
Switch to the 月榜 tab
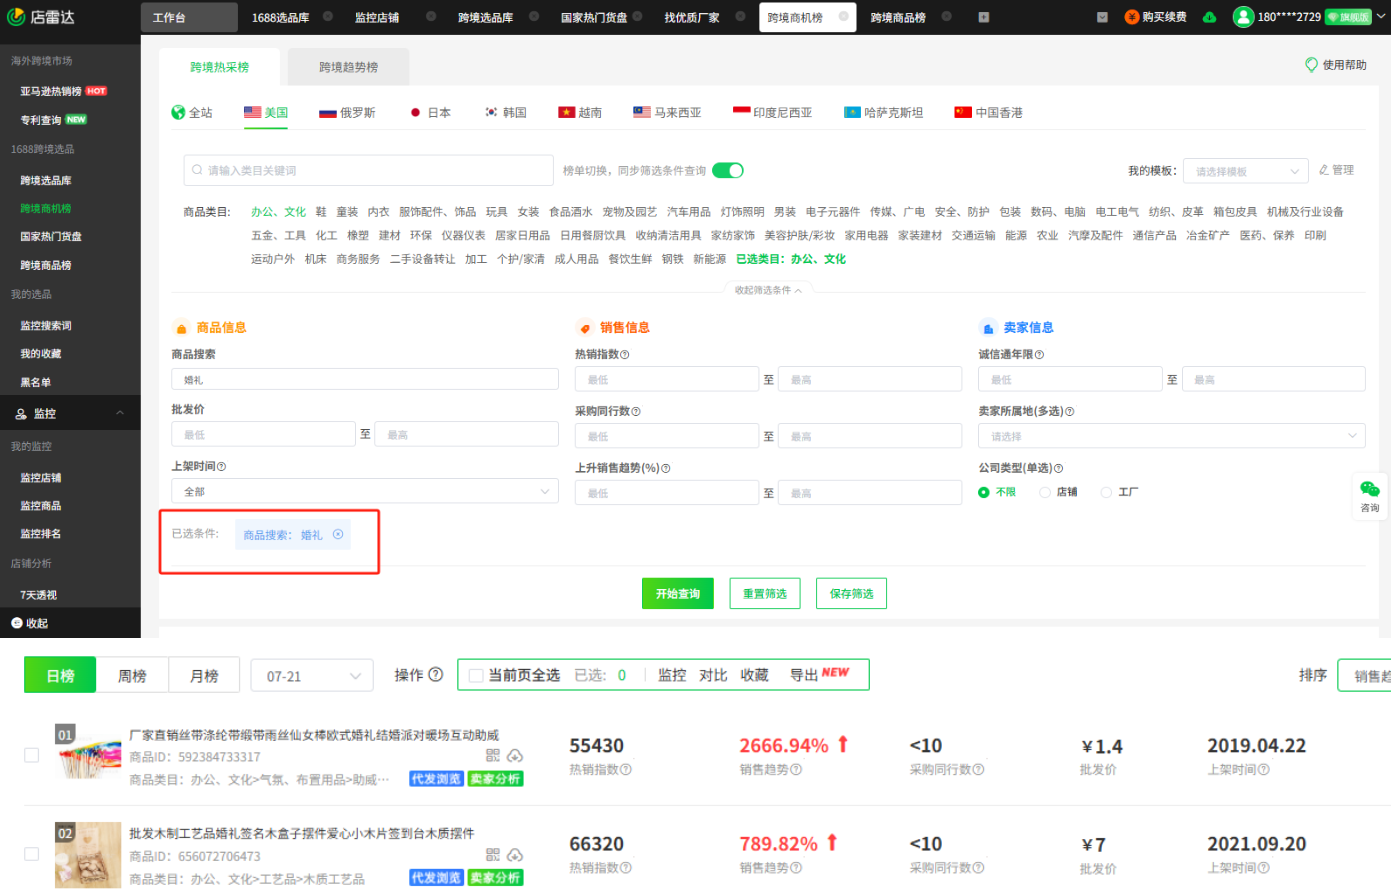[204, 676]
